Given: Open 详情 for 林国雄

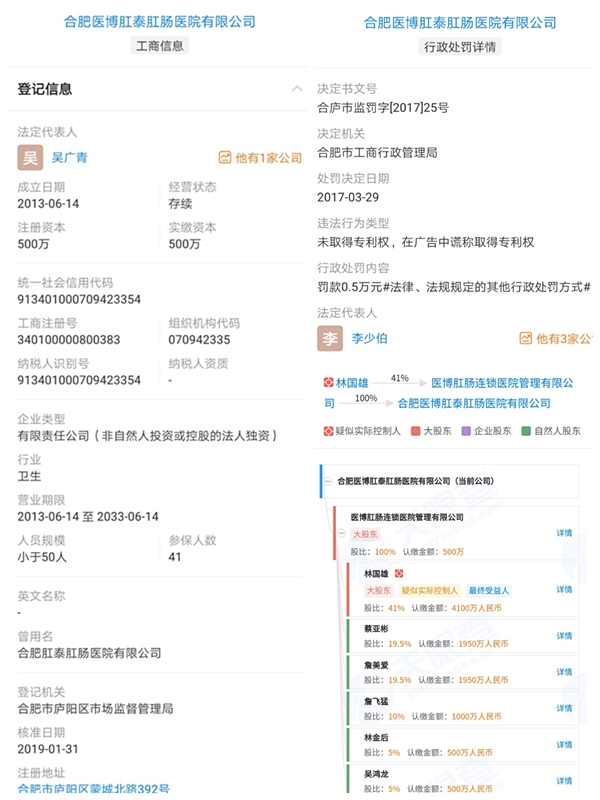Looking at the screenshot, I should [x=564, y=589].
